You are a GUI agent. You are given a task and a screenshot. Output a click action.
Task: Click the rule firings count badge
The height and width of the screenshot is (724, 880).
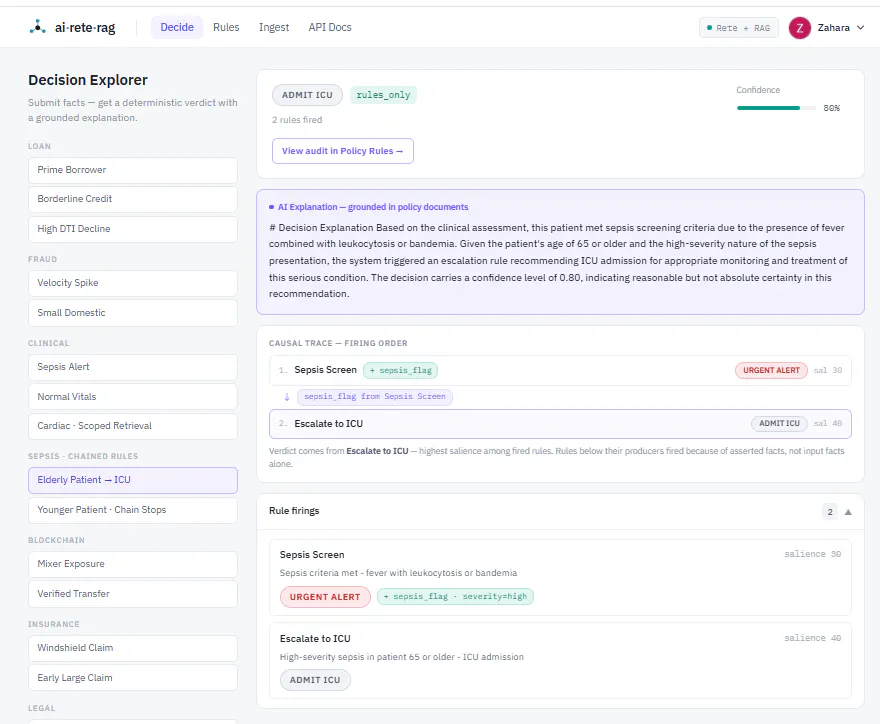click(x=829, y=512)
